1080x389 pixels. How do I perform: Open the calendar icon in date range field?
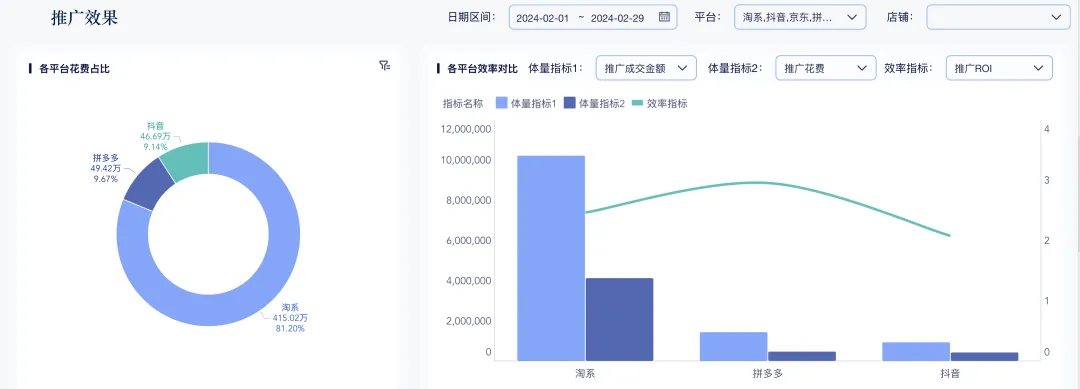(664, 17)
